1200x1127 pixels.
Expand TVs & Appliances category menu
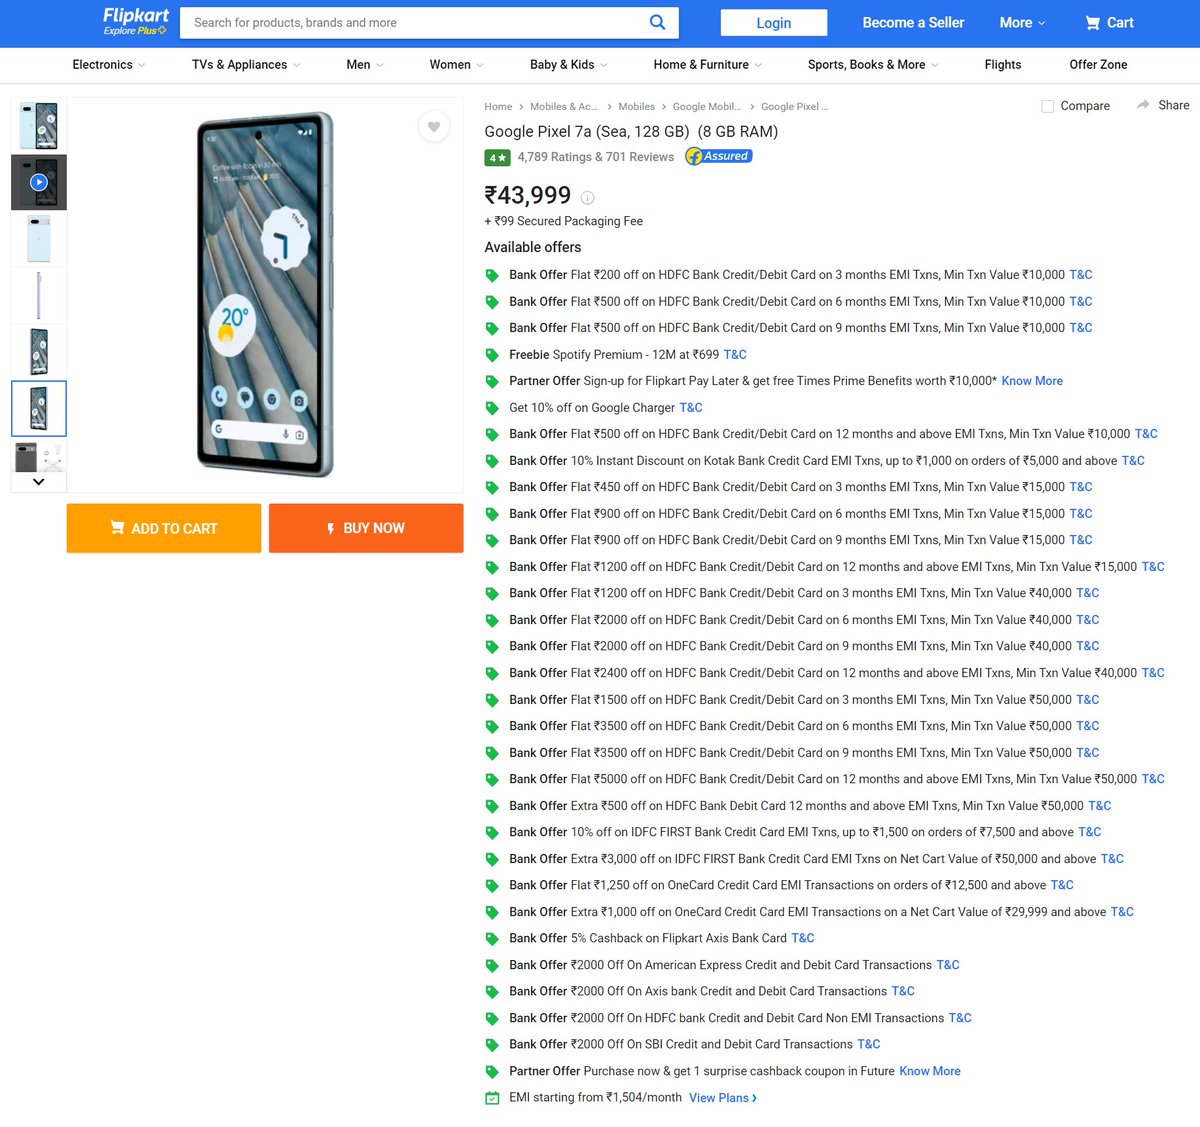pyautogui.click(x=246, y=65)
